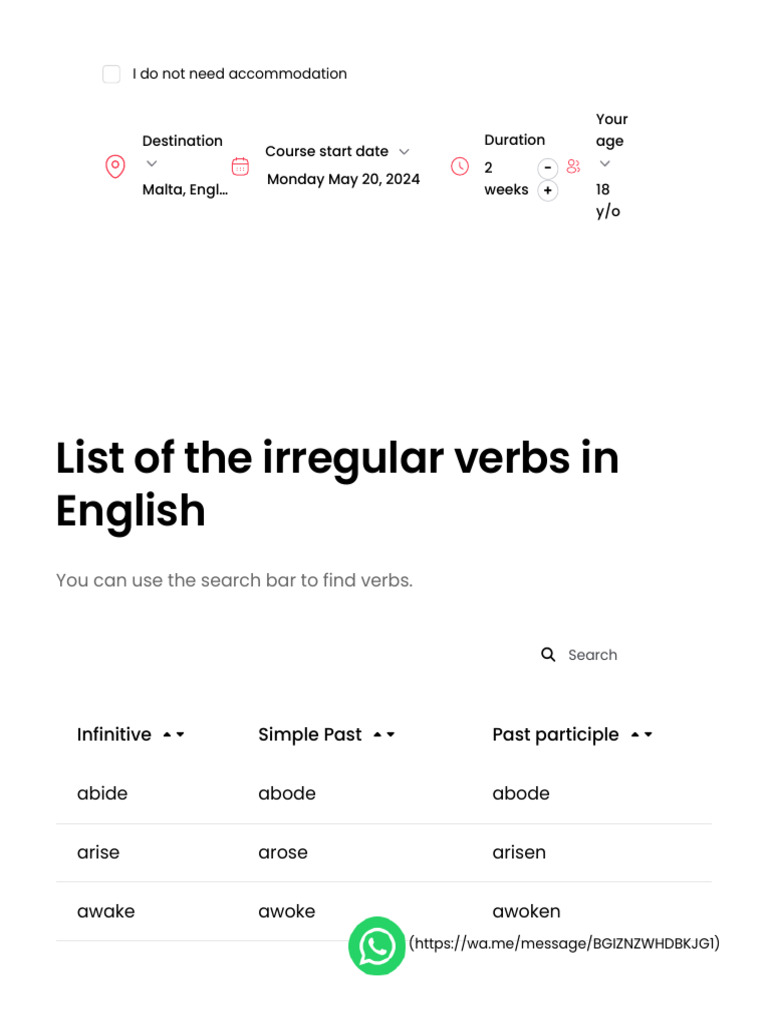
Task: Click the calendar icon
Action: [240, 166]
